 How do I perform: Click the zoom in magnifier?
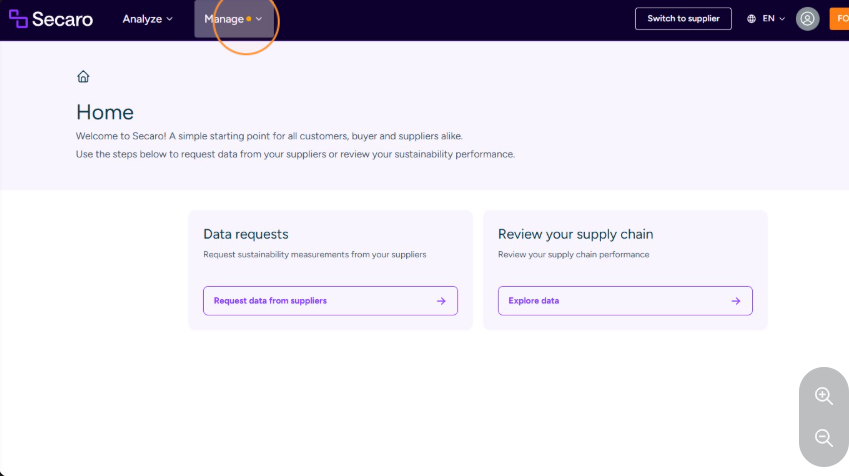pos(824,396)
